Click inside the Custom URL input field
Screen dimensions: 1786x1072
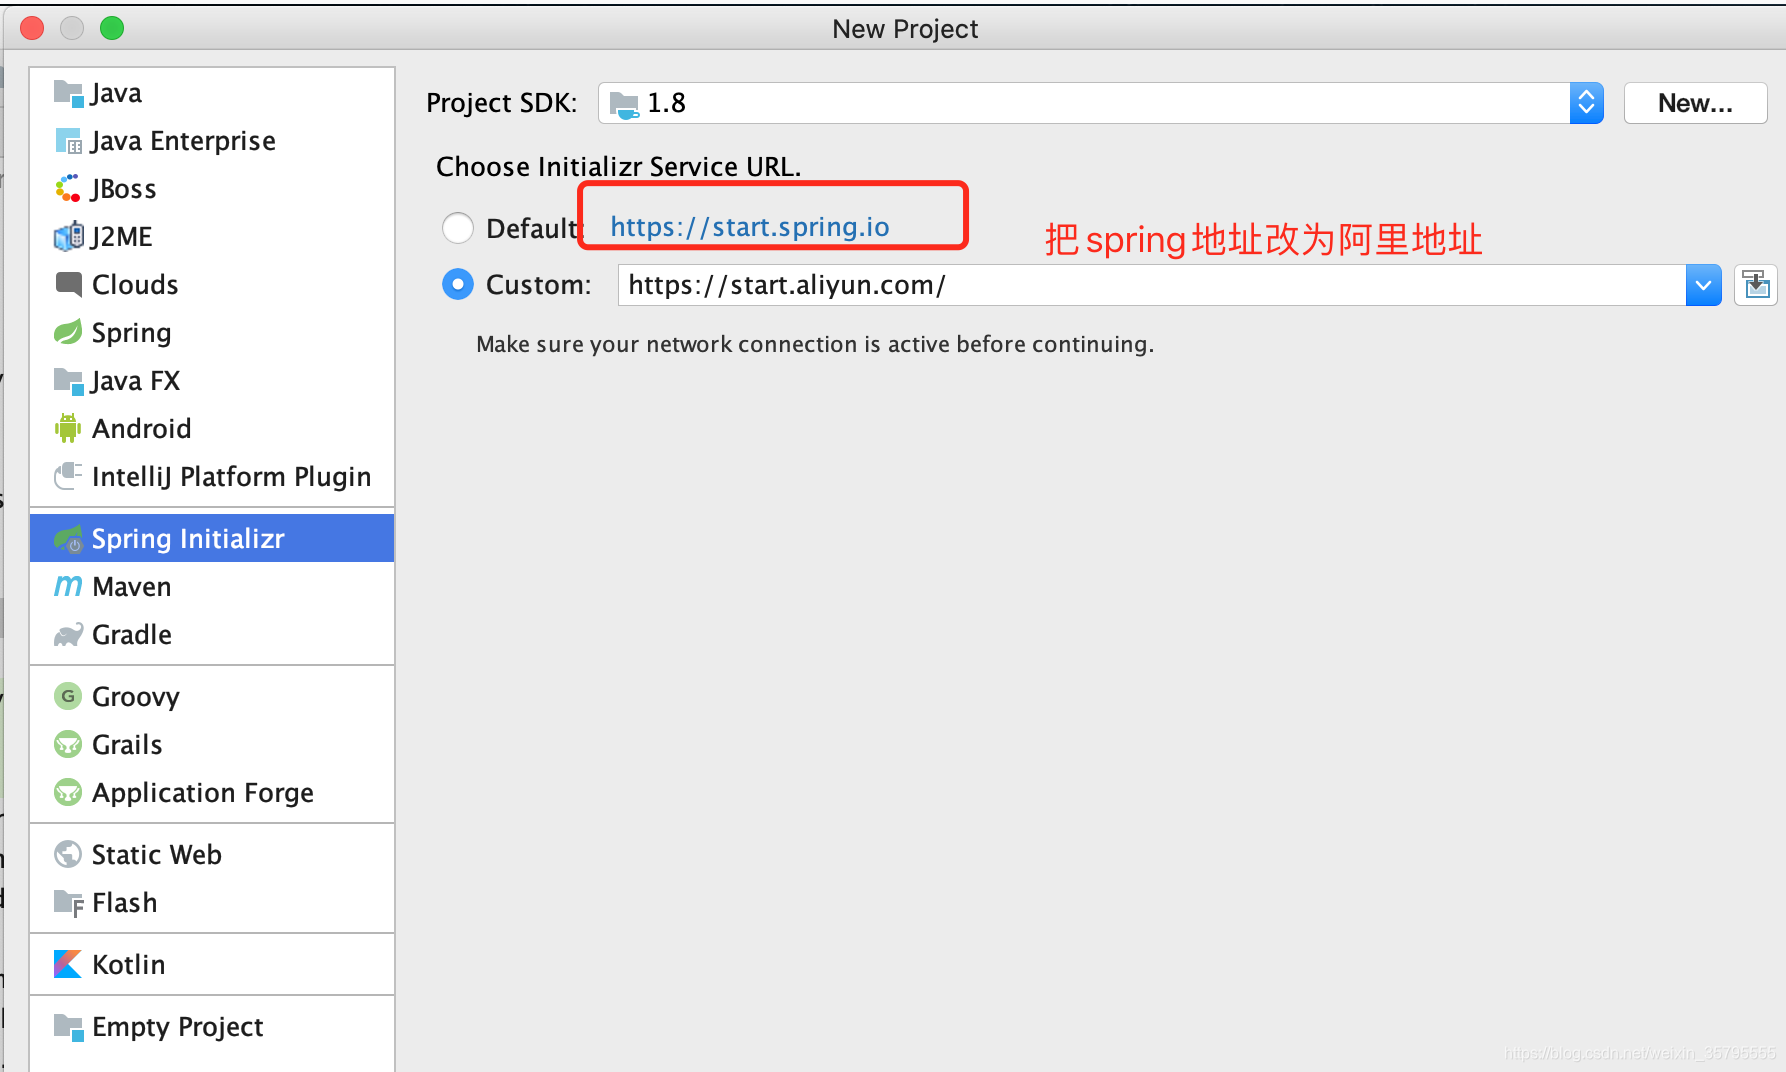(1152, 286)
